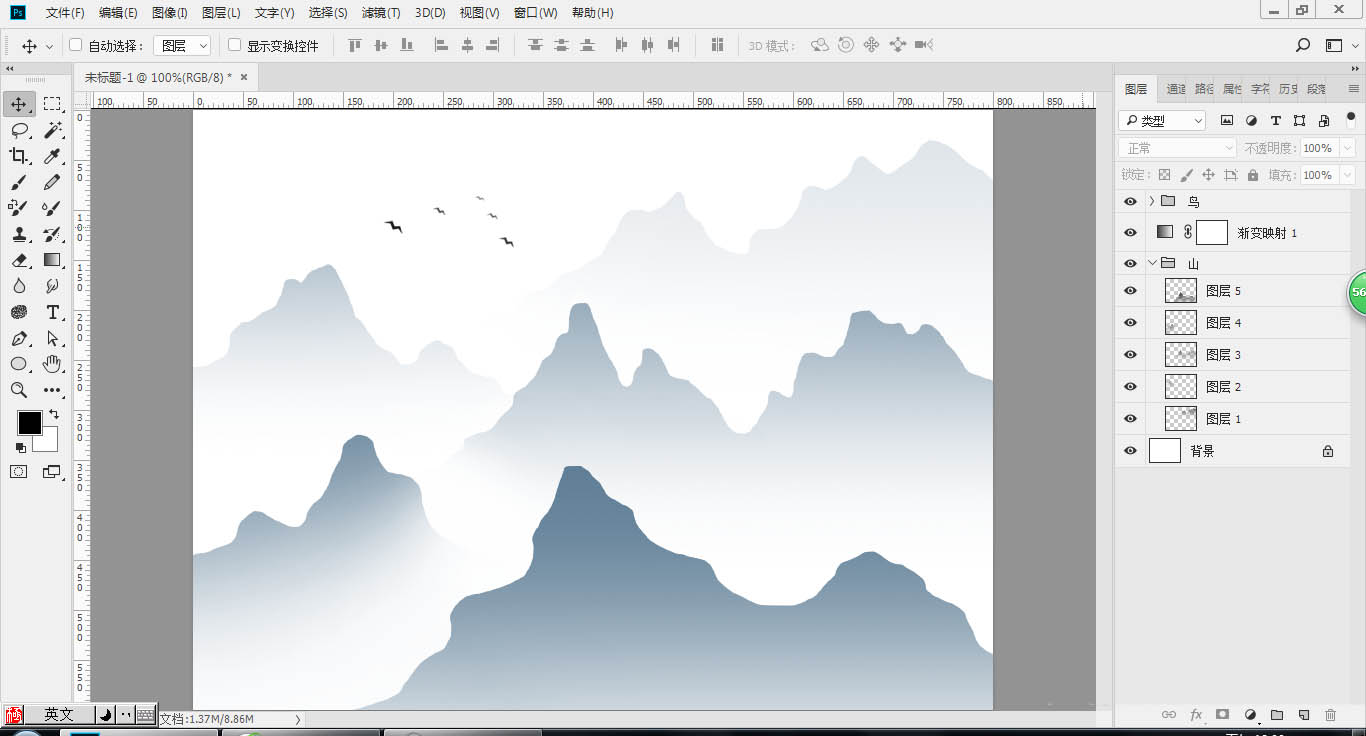Viewport: 1366px width, 736px height.
Task: Create a new layer group
Action: [1277, 715]
